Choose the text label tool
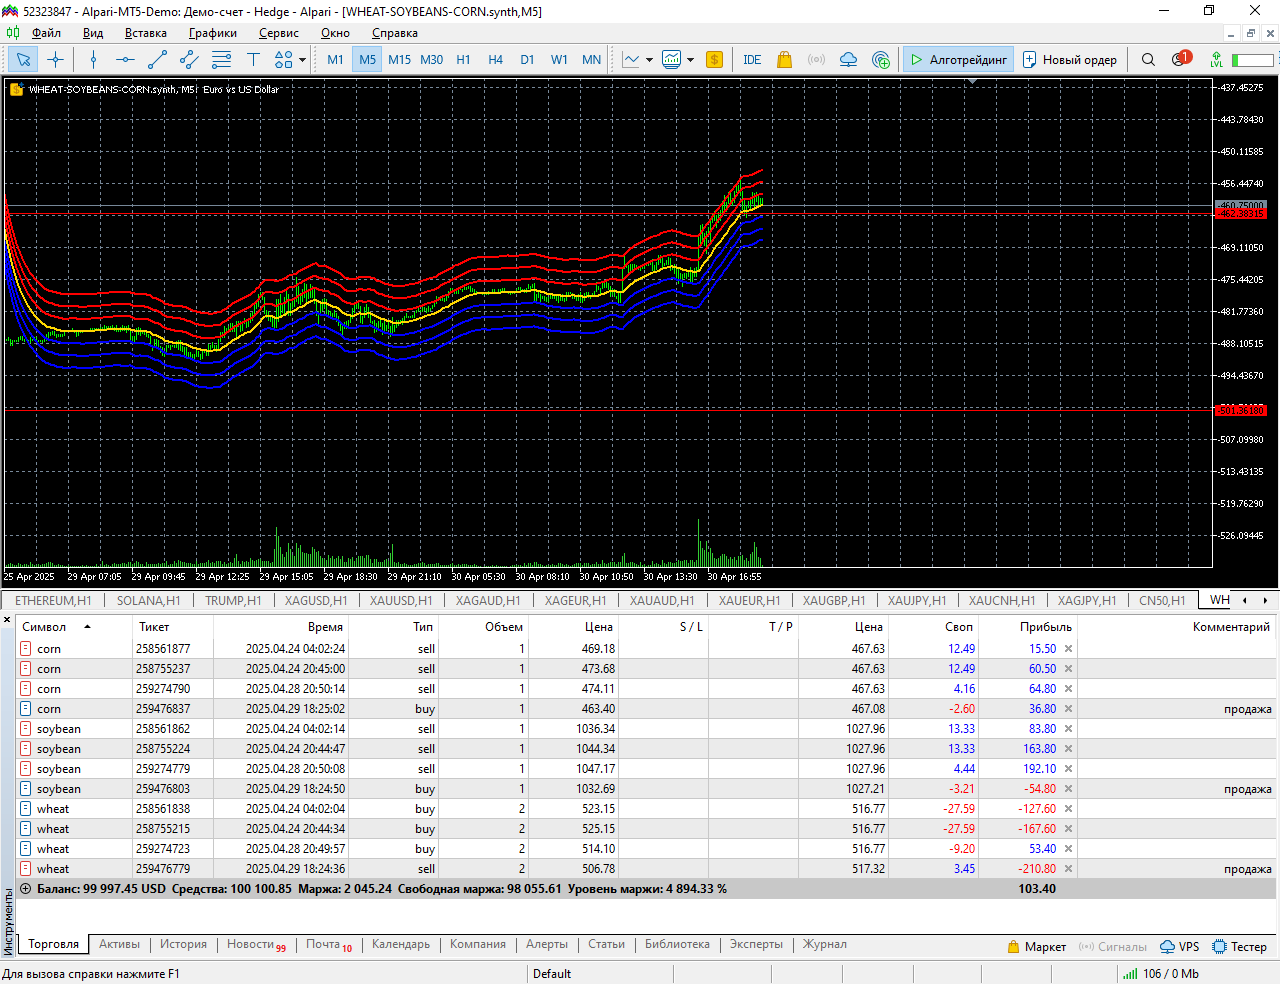Viewport: 1280px width, 984px height. click(x=253, y=60)
